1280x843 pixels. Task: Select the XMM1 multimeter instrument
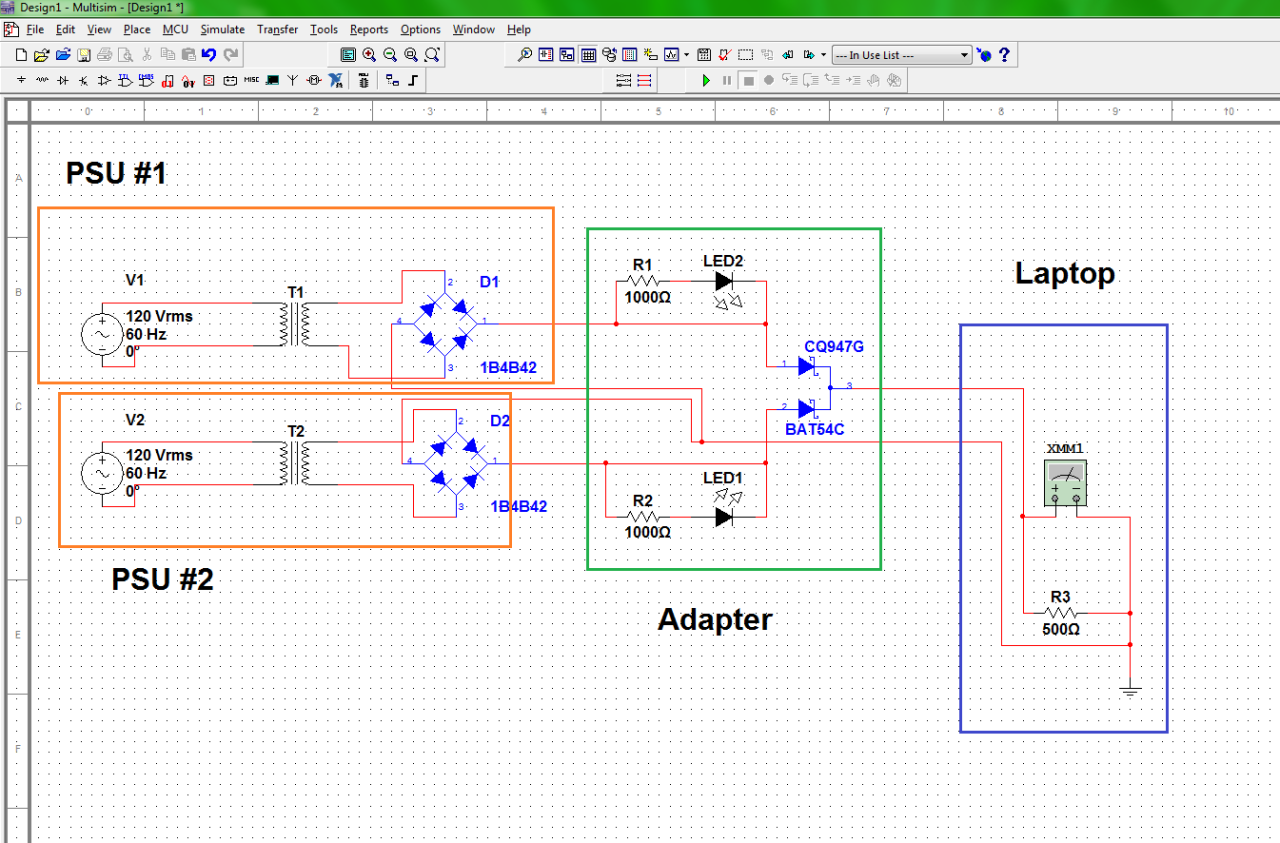tap(1065, 484)
